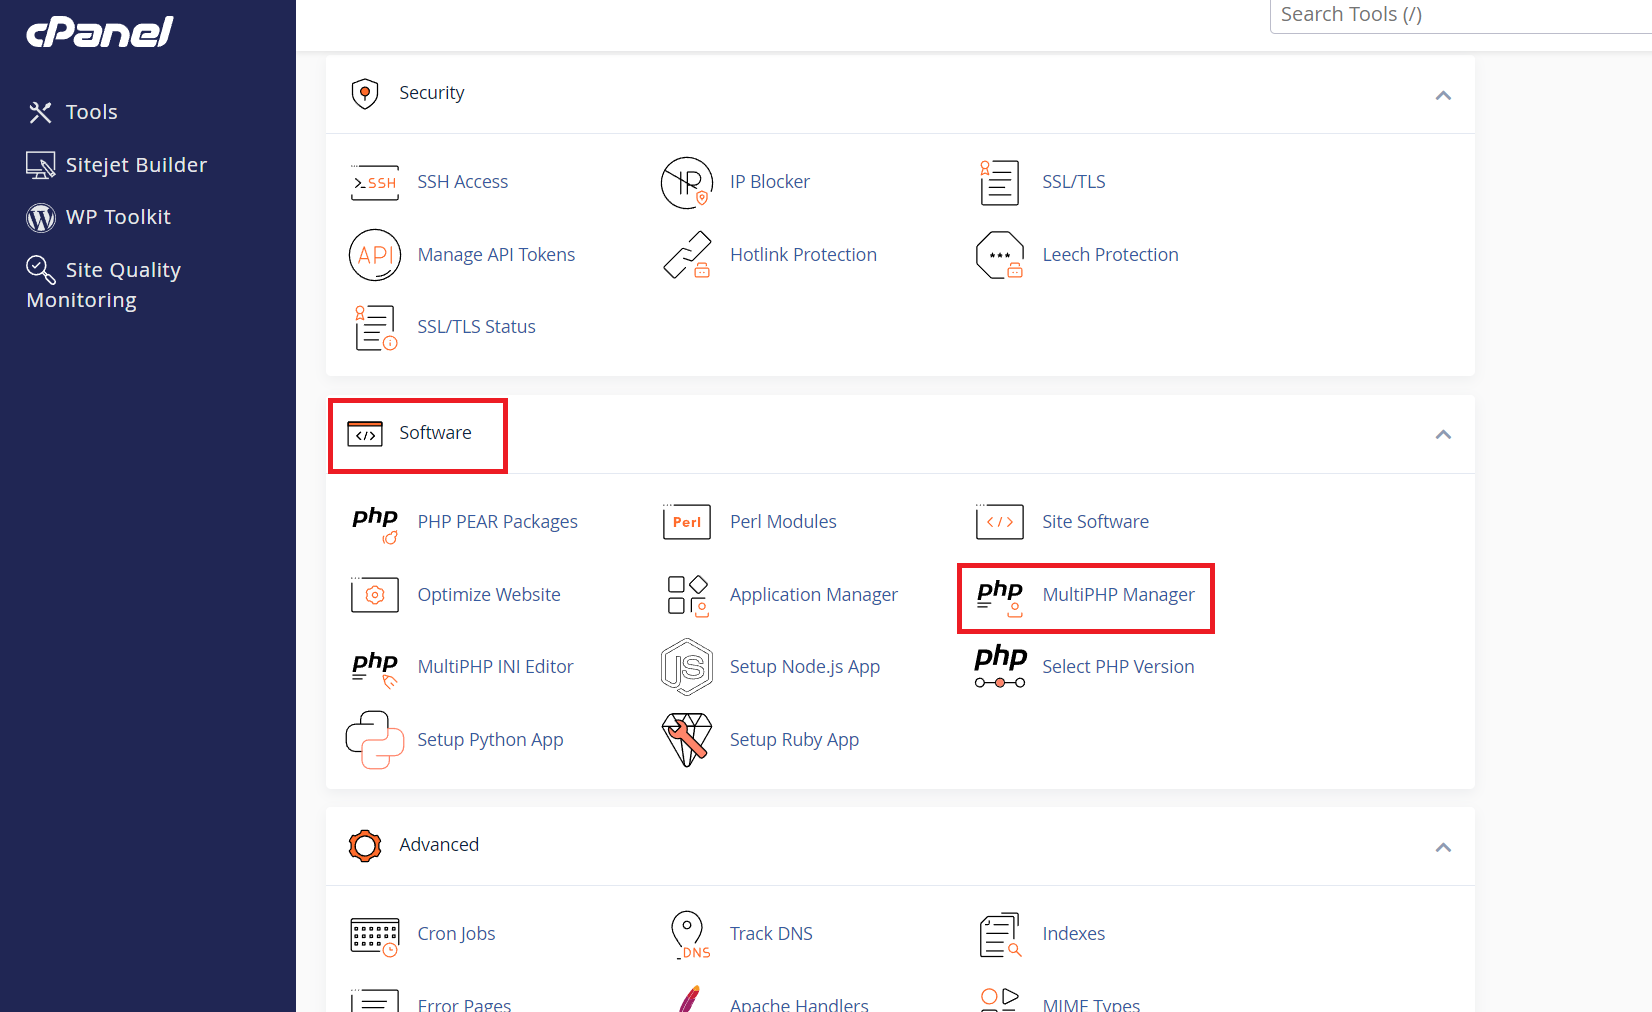Collapse the Software section chevron
1652x1012 pixels.
pos(1443,434)
